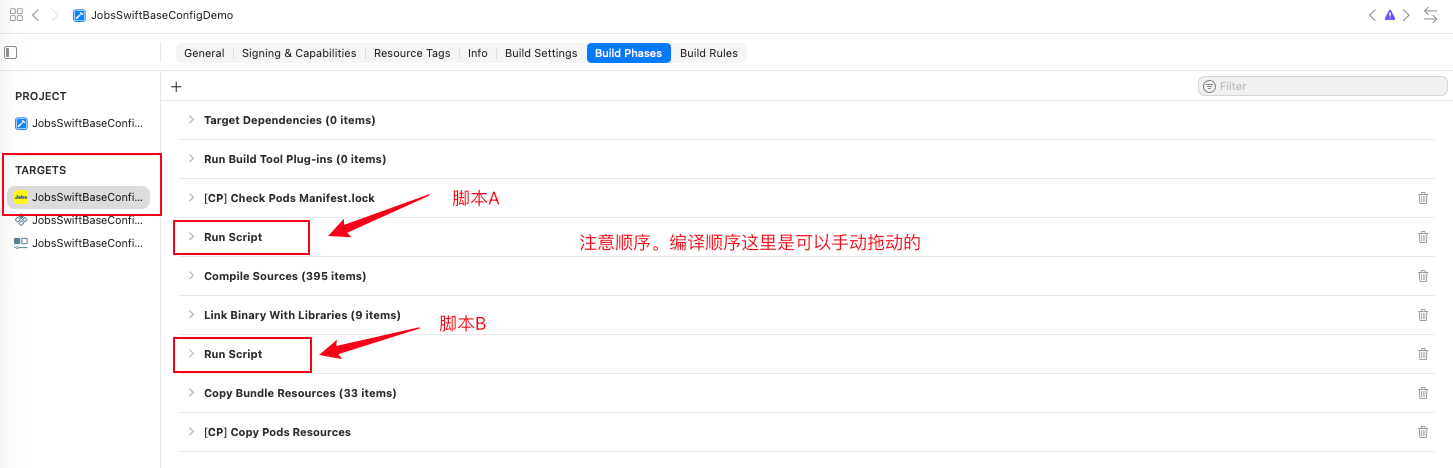The height and width of the screenshot is (468, 1453).
Task: Expand the Copy Bundle Resources phase
Action: pos(191,393)
